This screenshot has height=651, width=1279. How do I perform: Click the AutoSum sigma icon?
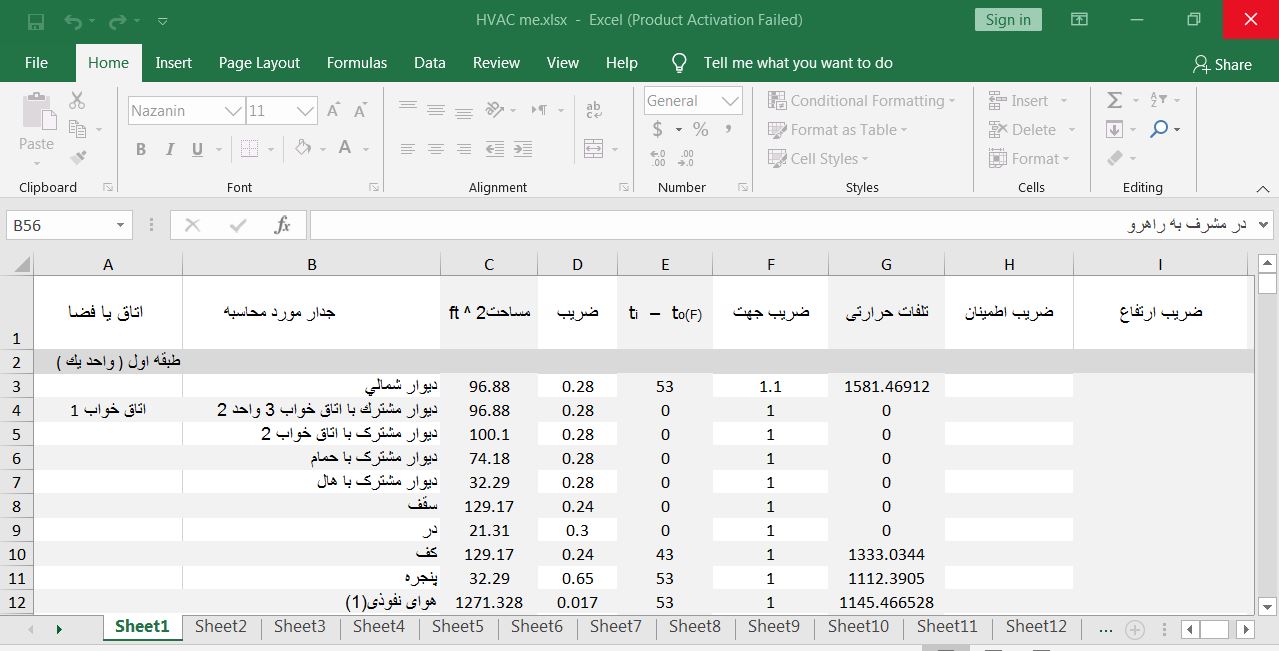[1115, 100]
